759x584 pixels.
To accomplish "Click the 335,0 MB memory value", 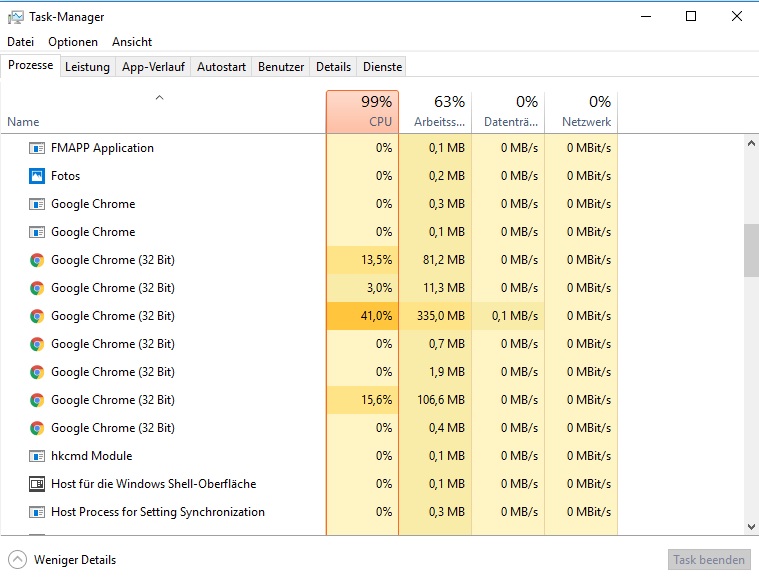I will [x=441, y=316].
